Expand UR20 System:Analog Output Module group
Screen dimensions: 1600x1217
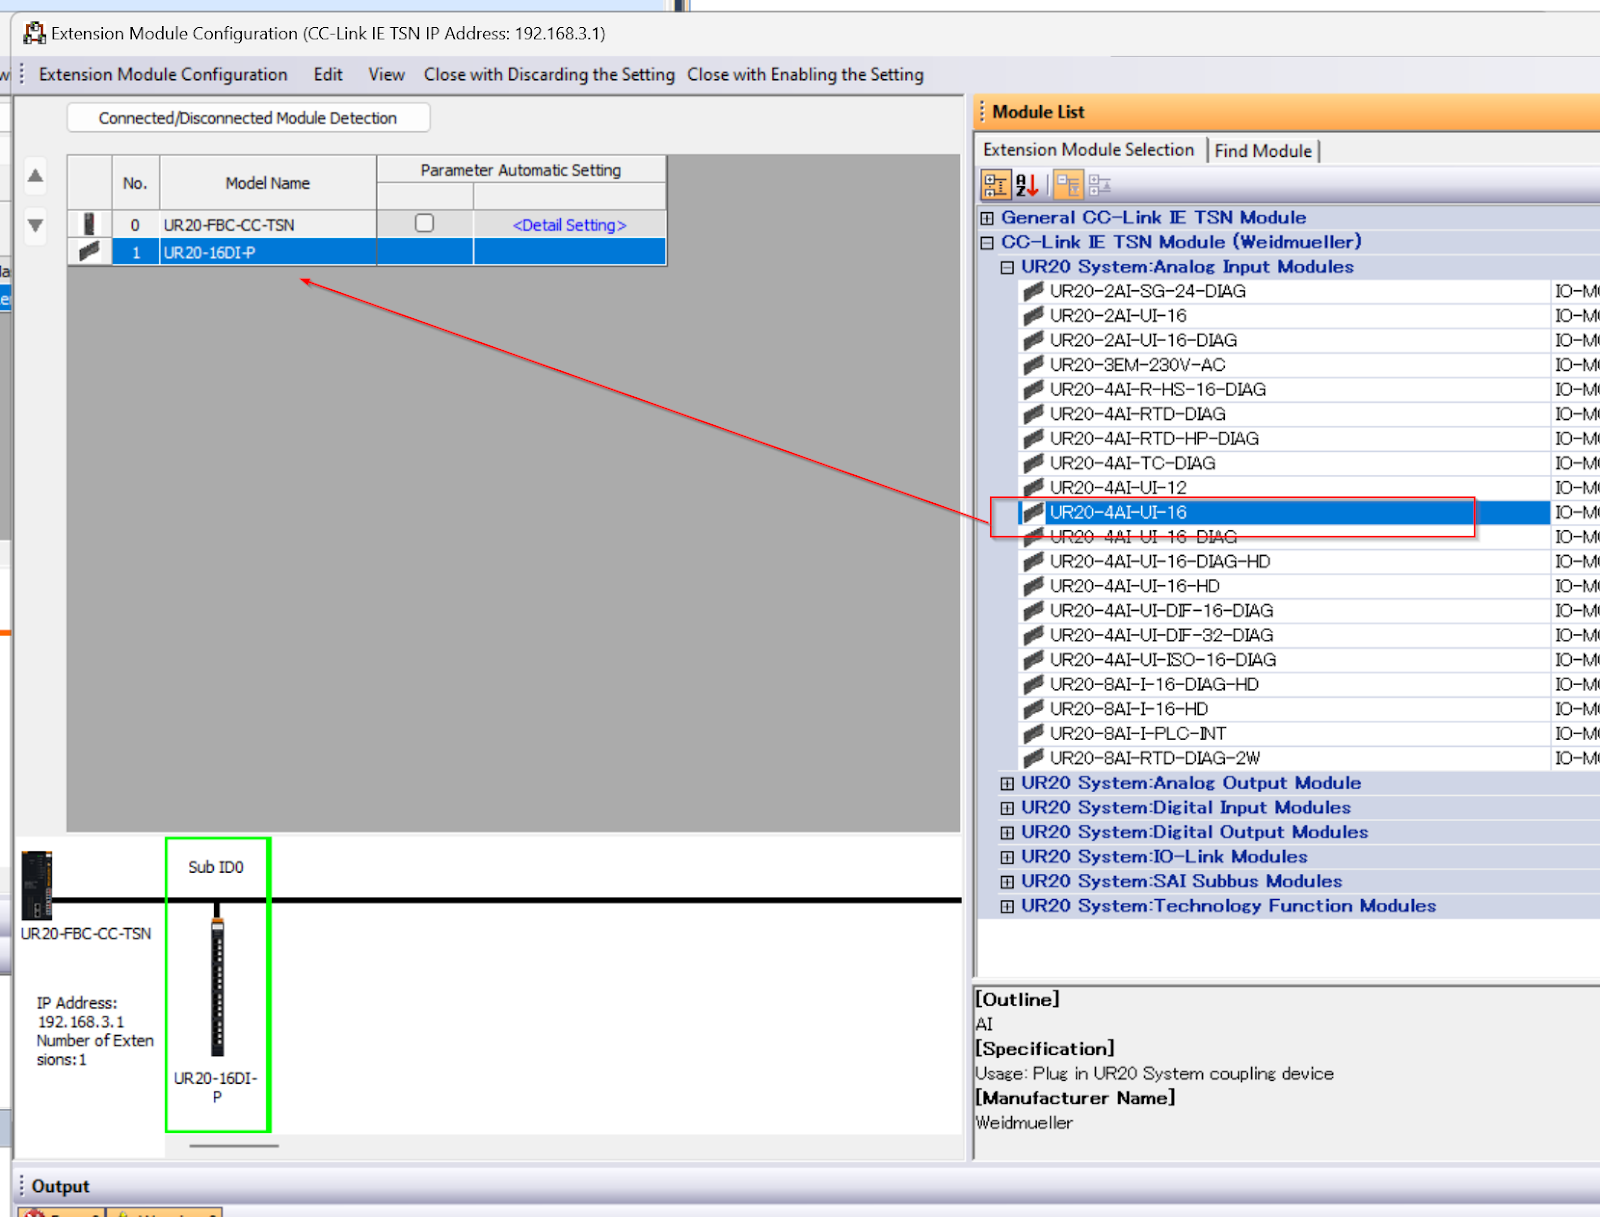(x=1007, y=783)
